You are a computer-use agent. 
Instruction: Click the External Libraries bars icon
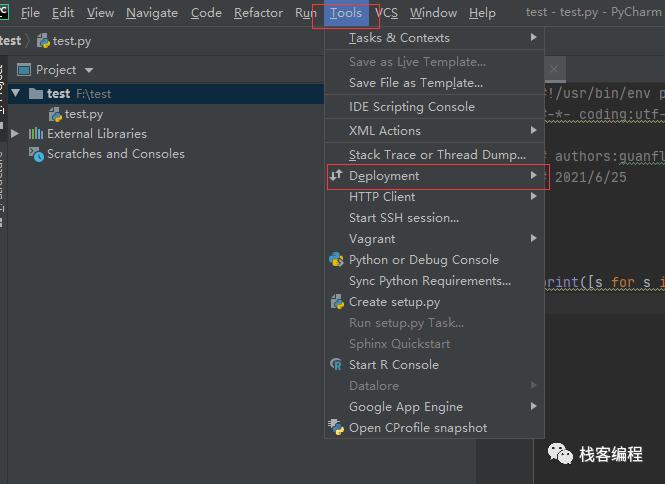[x=36, y=134]
